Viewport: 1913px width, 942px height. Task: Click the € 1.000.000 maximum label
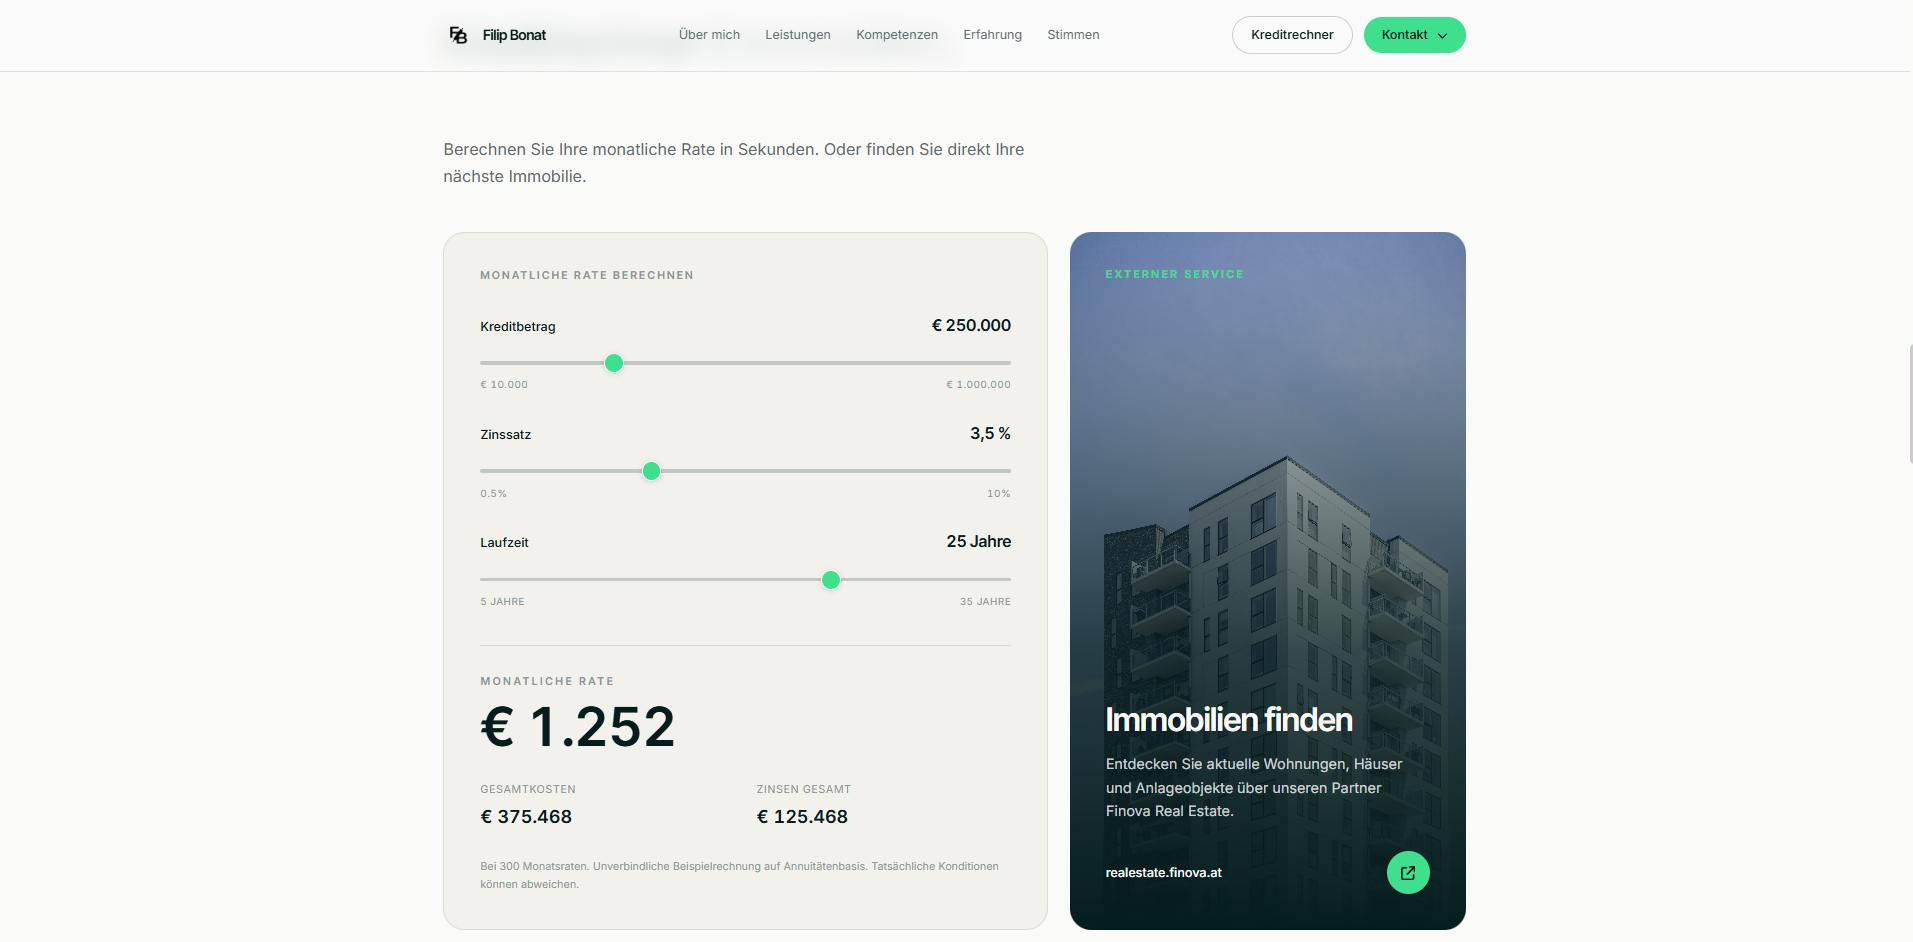tap(978, 385)
